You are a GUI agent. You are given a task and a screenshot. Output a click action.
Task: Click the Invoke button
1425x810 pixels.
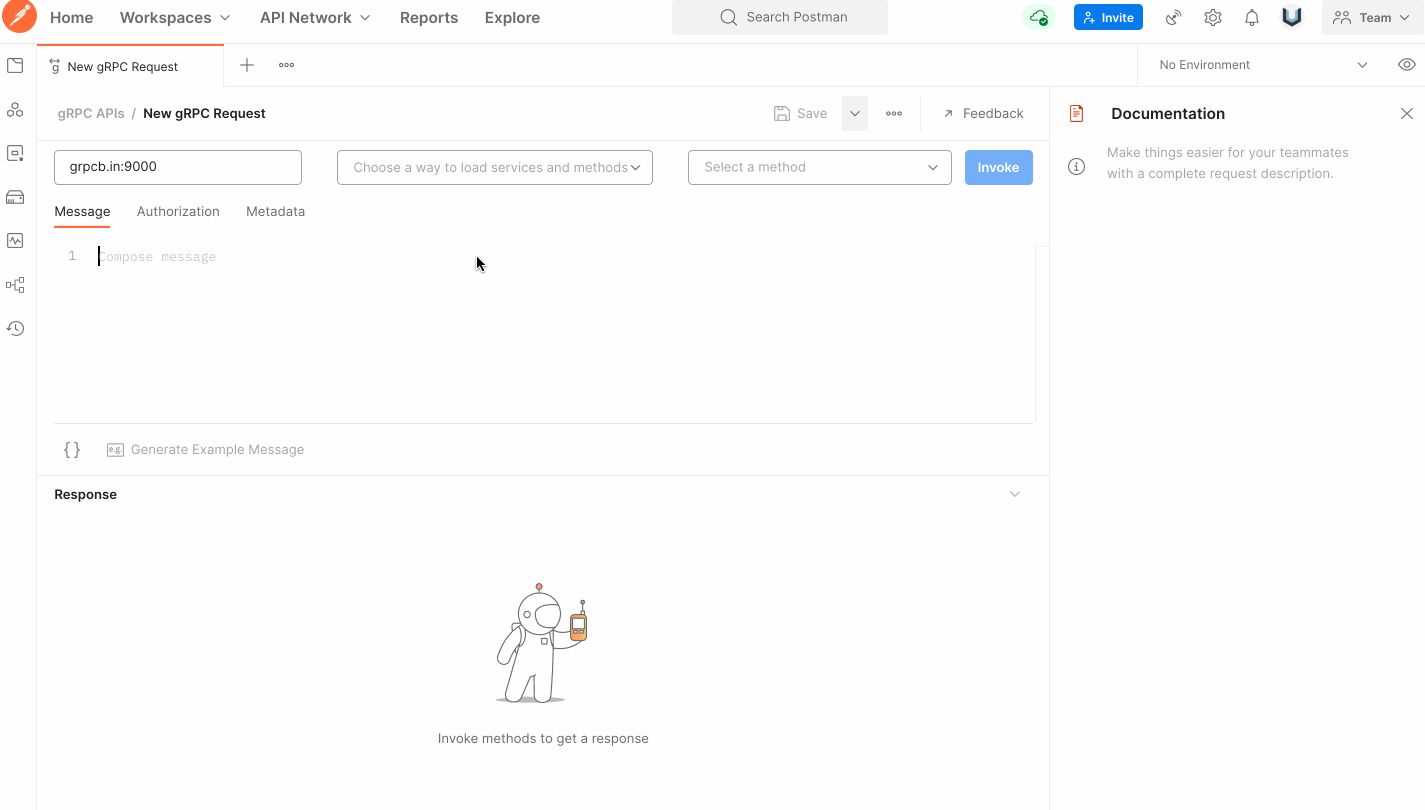998,167
